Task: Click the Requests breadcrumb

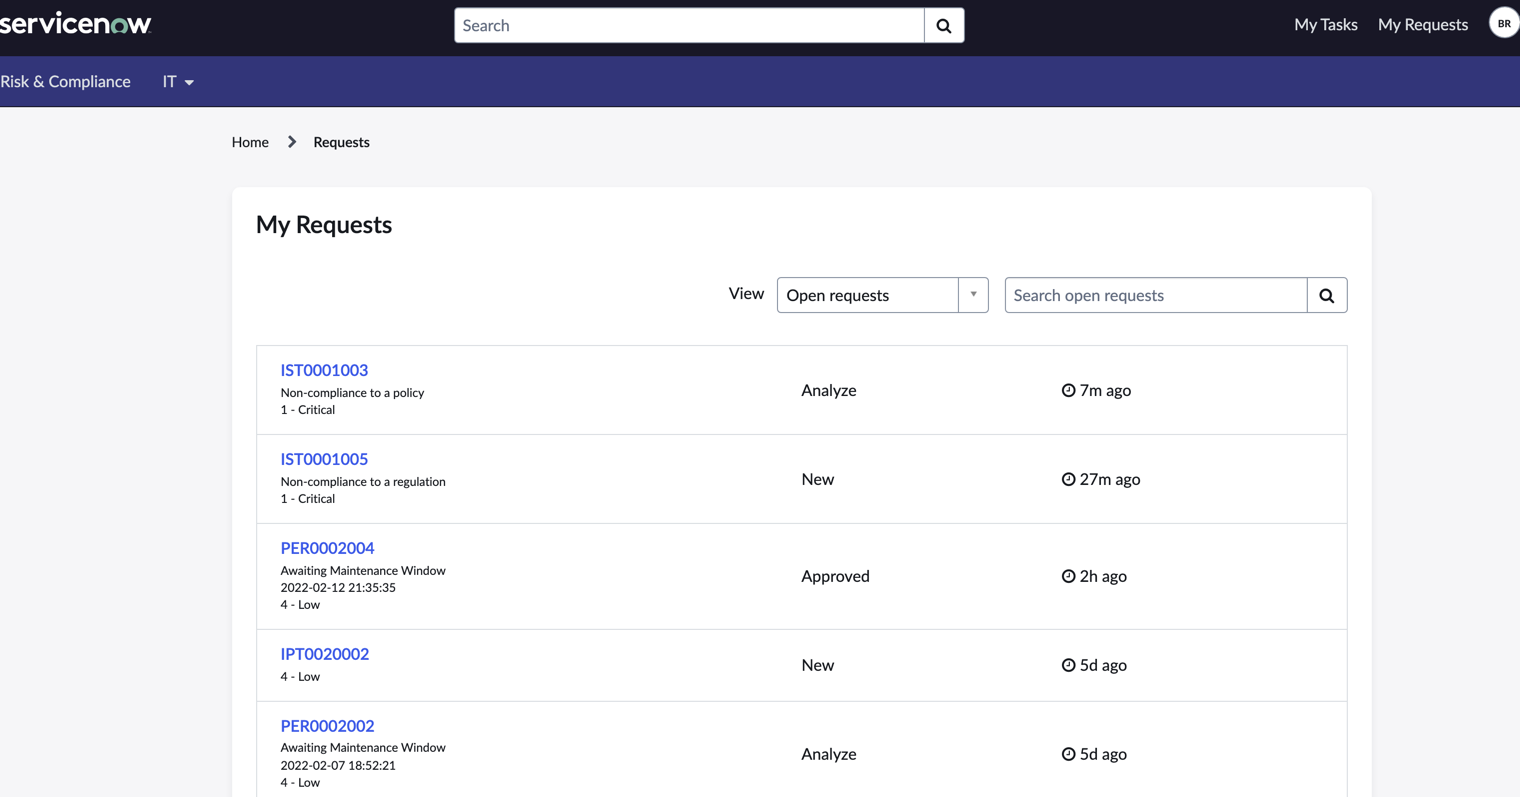Action: click(x=341, y=142)
